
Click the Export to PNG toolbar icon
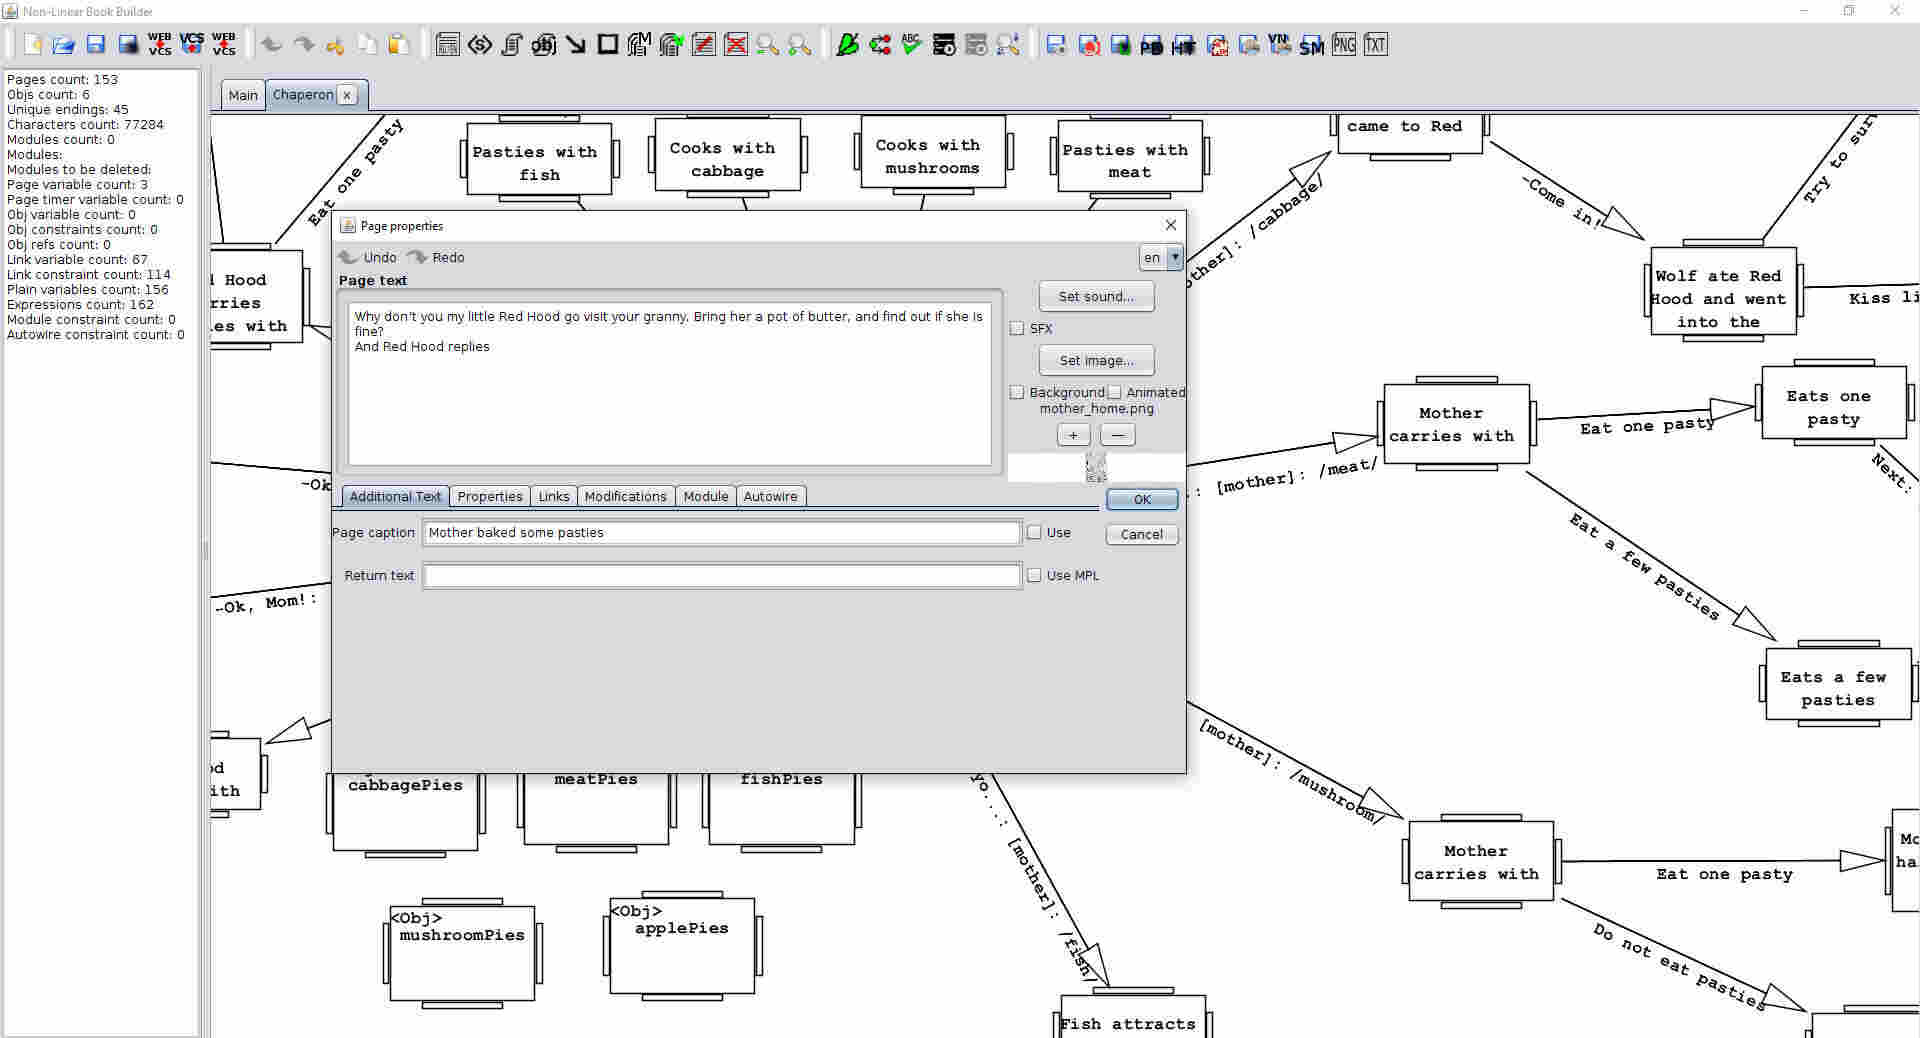coord(1344,44)
